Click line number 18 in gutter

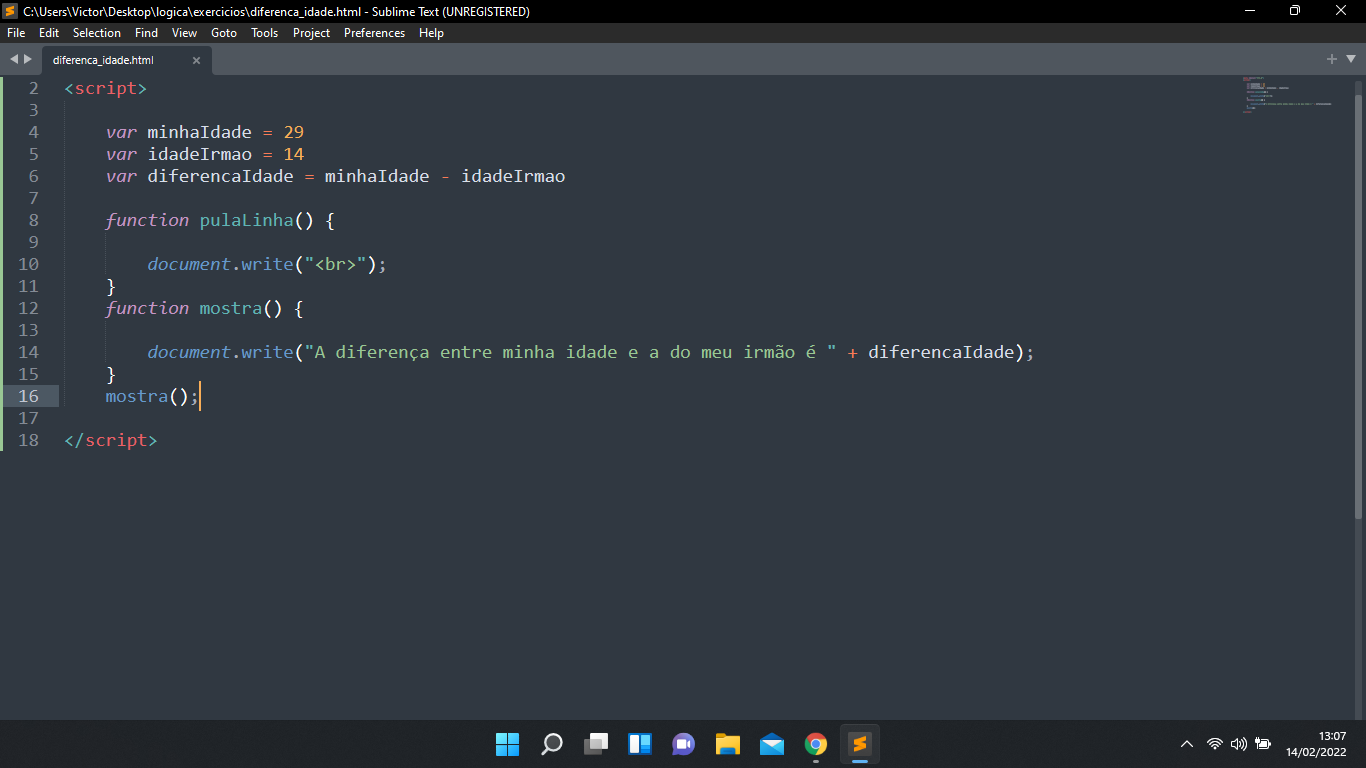pyautogui.click(x=28, y=440)
